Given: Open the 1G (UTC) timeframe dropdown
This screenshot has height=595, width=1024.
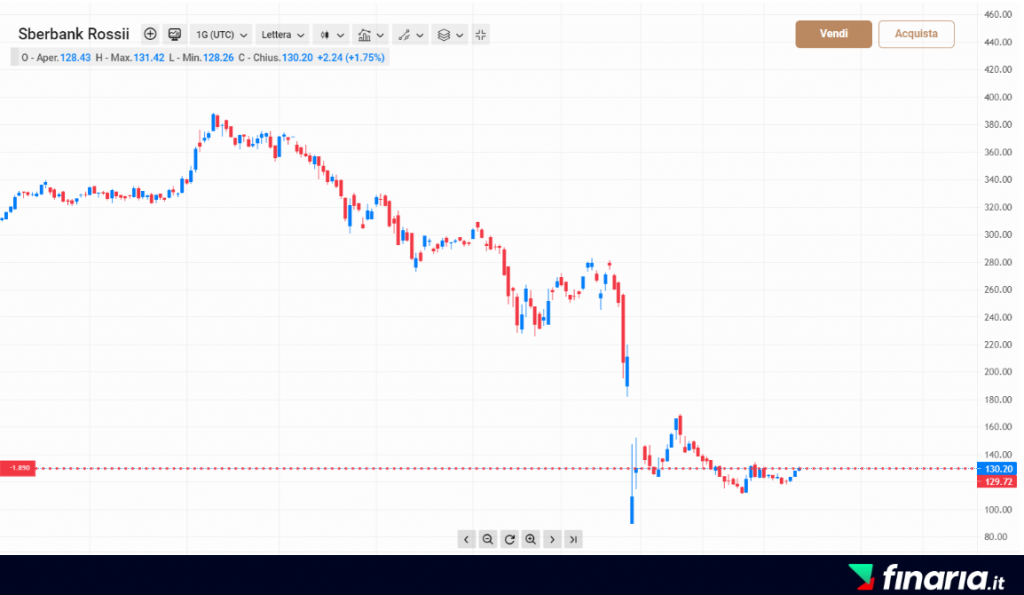Looking at the screenshot, I should 221,35.
